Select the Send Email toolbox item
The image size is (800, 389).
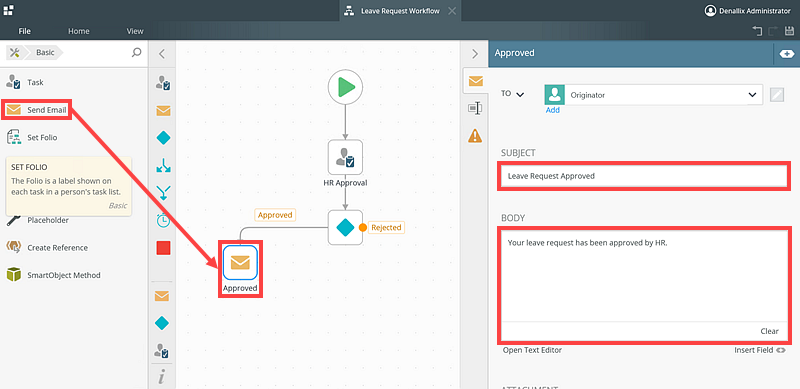point(36,110)
